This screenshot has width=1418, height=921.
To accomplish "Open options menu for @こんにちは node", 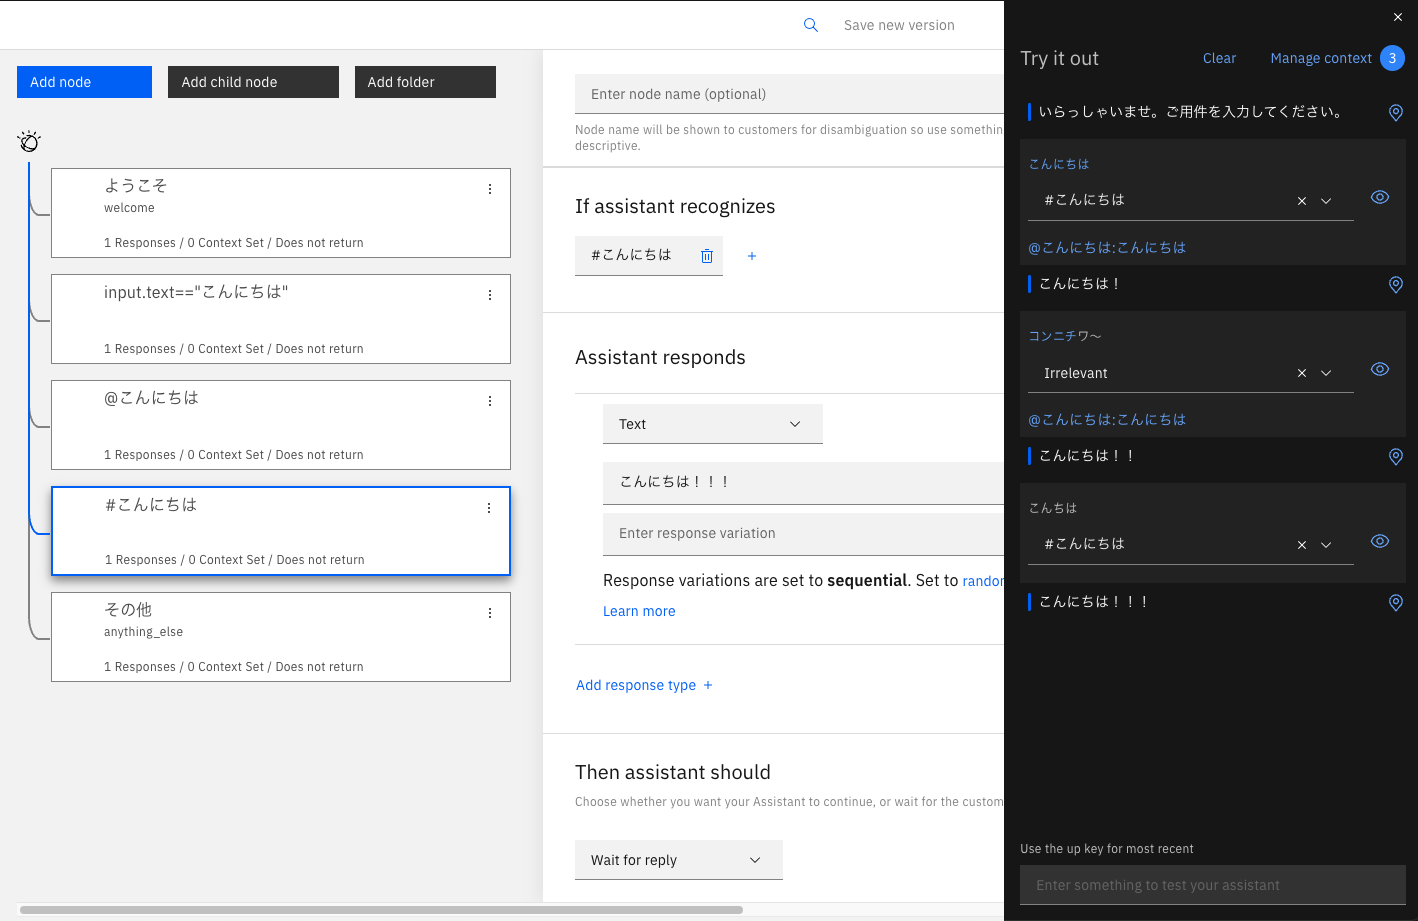I will 490,401.
